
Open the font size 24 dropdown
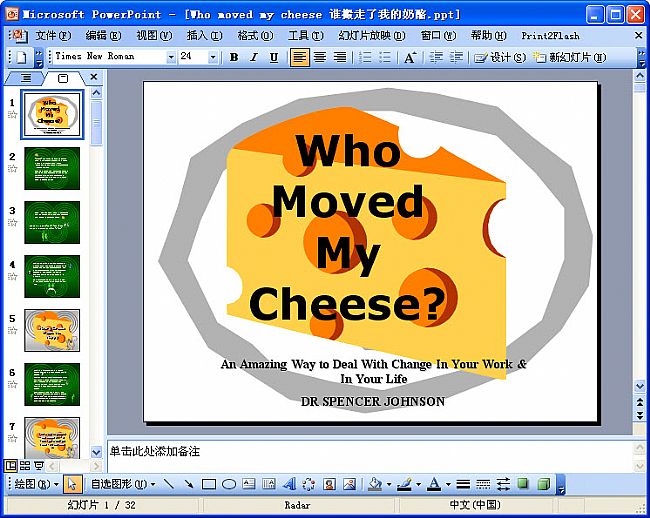pos(213,57)
